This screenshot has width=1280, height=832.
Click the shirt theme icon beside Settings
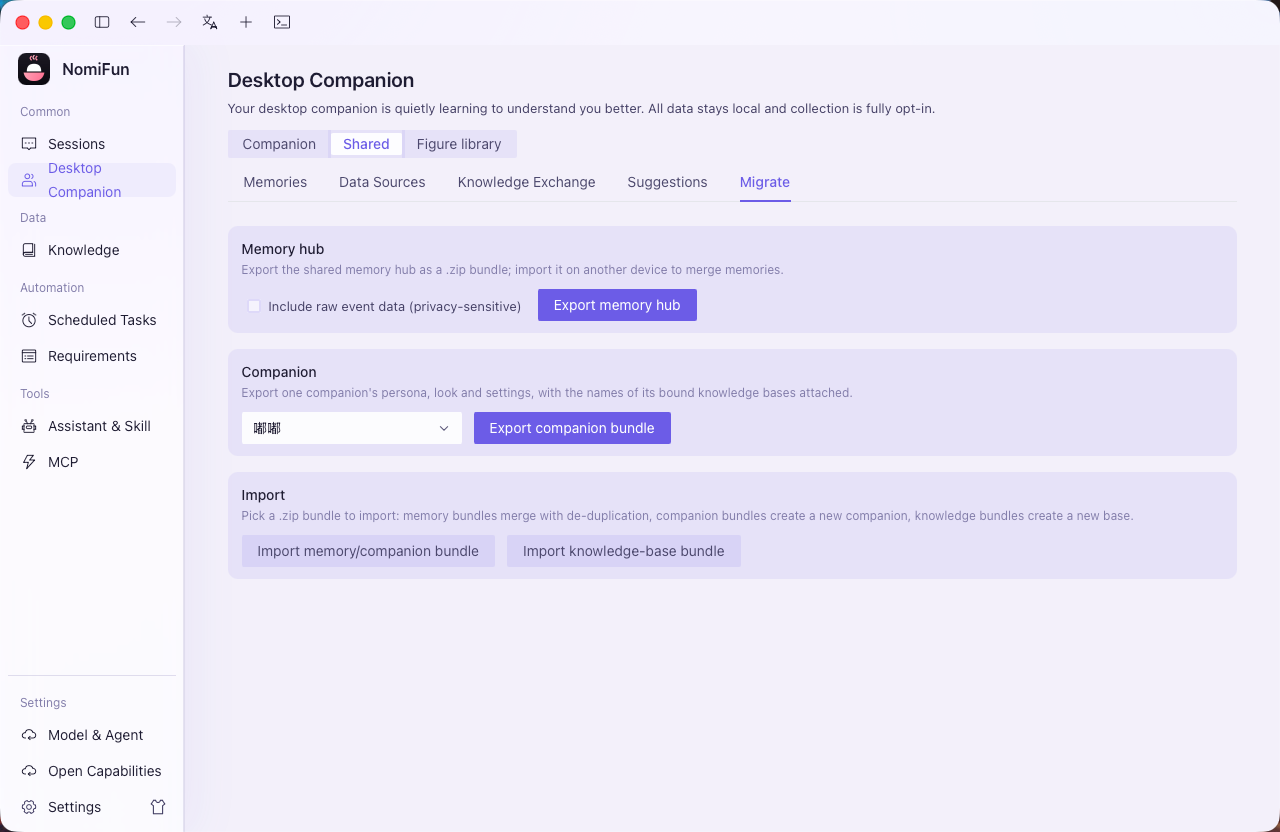coord(158,807)
